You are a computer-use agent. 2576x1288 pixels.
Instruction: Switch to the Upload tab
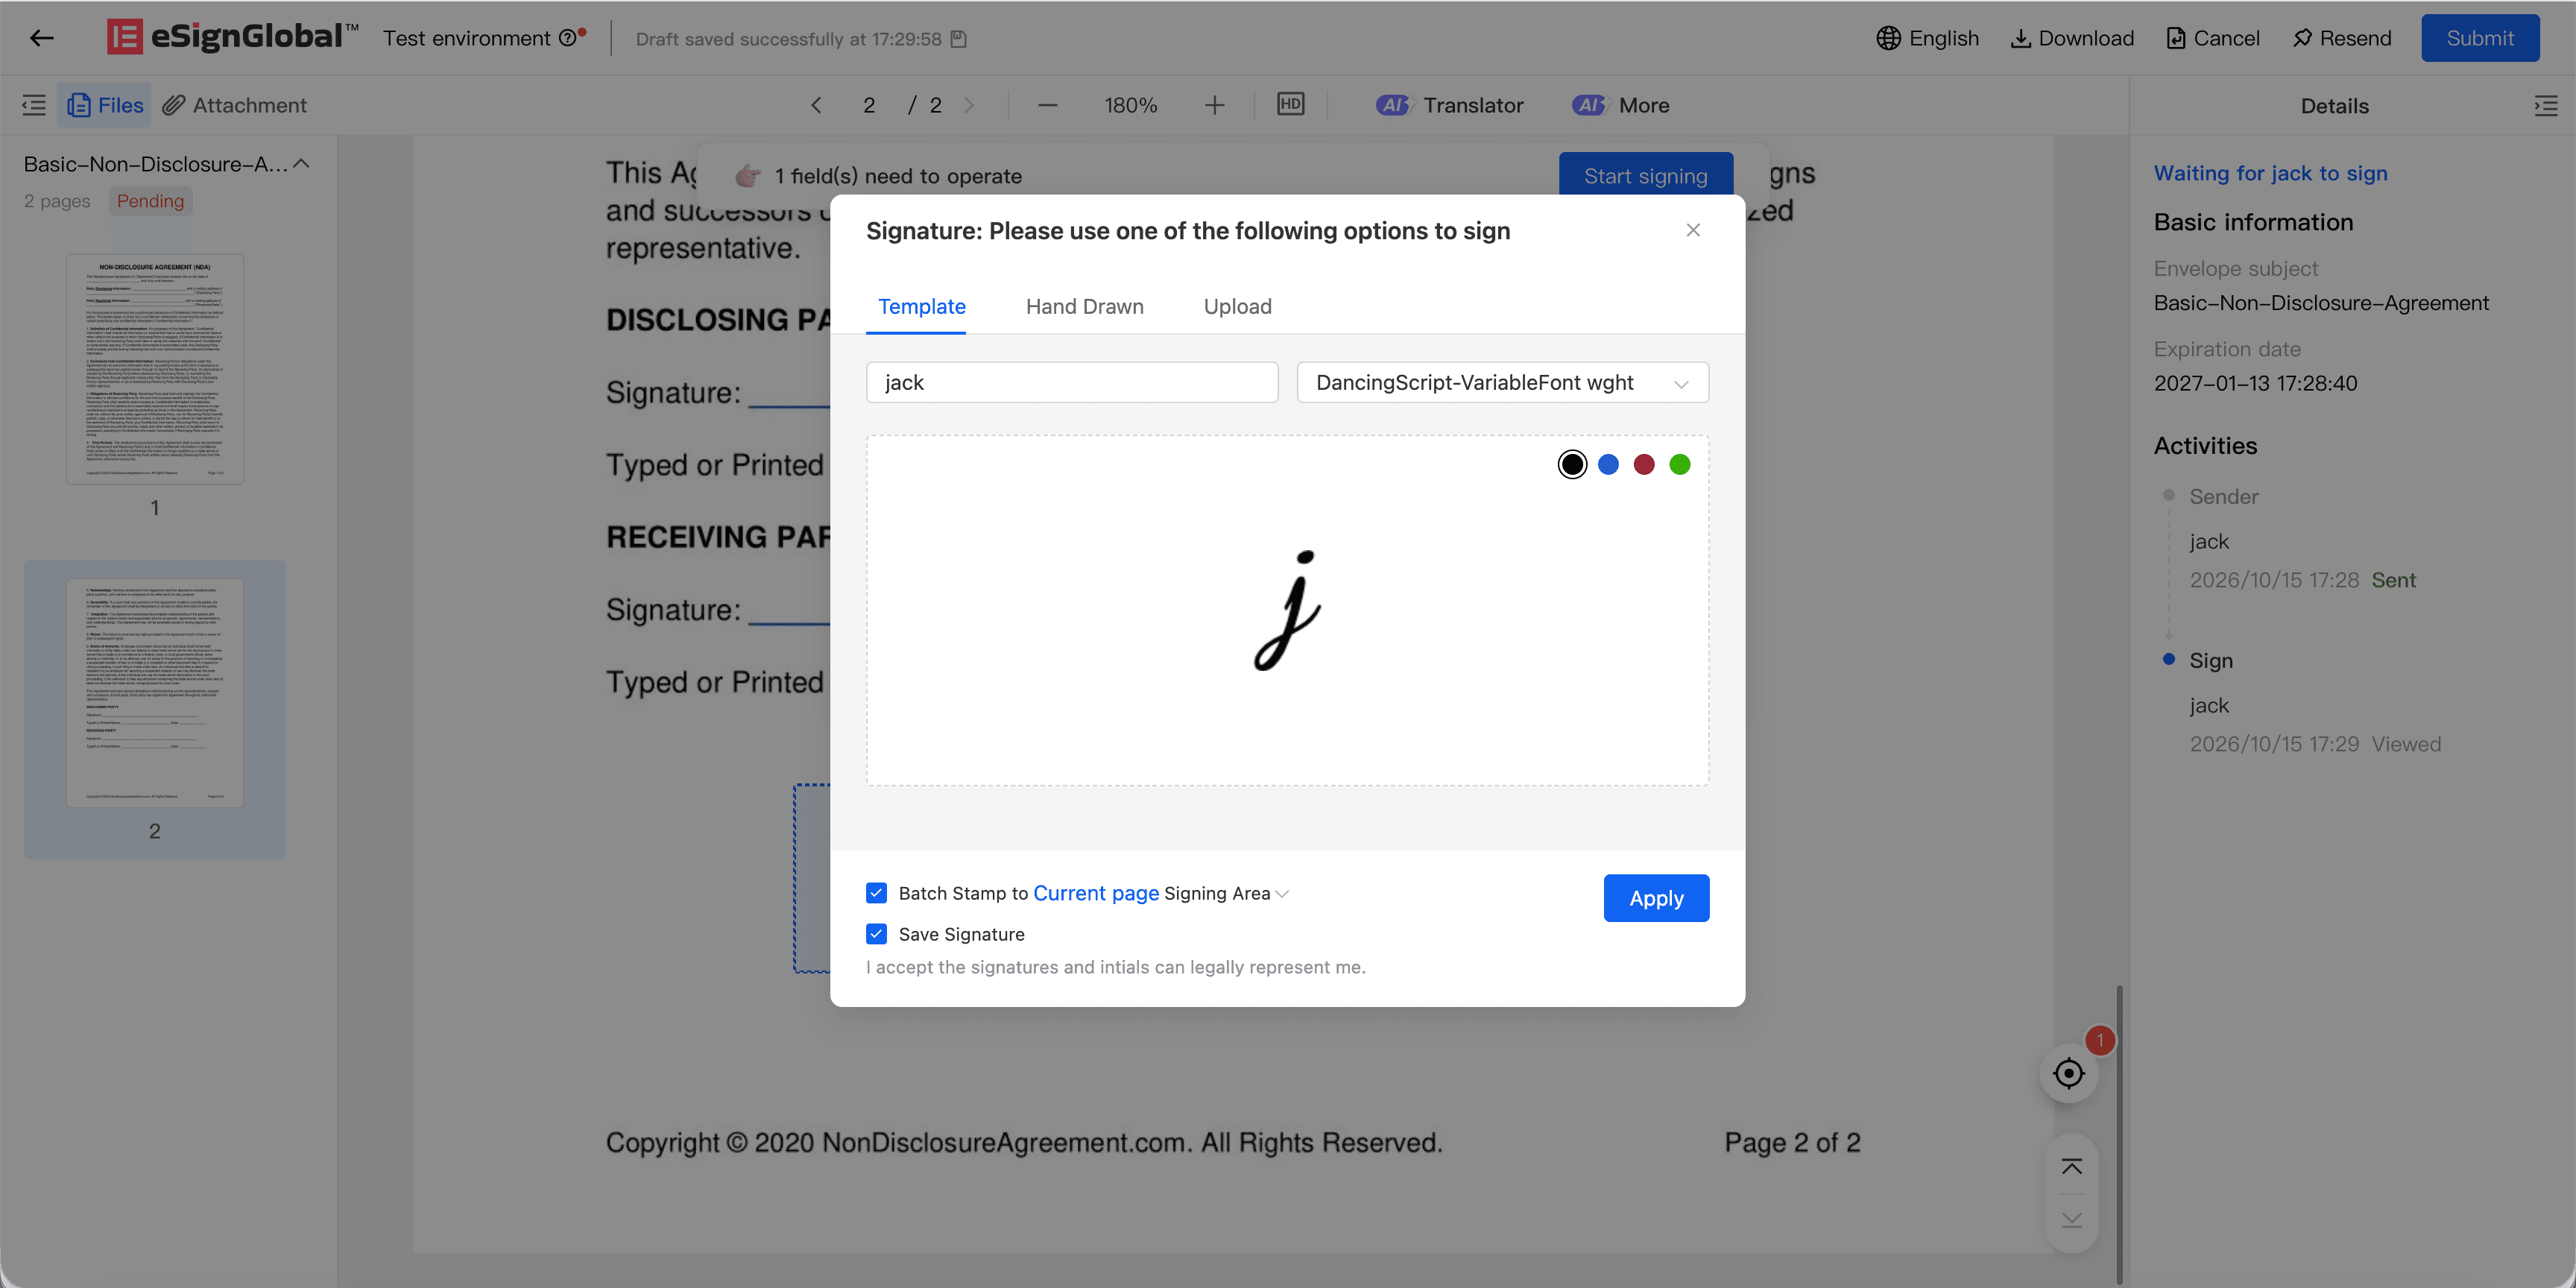coord(1237,306)
